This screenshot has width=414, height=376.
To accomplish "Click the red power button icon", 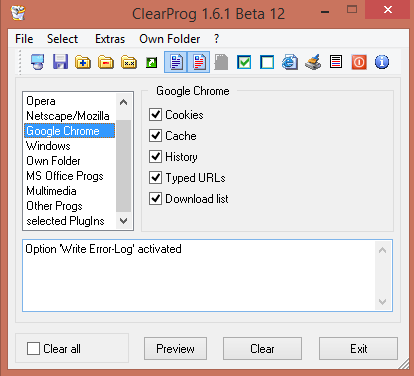I will 359,62.
